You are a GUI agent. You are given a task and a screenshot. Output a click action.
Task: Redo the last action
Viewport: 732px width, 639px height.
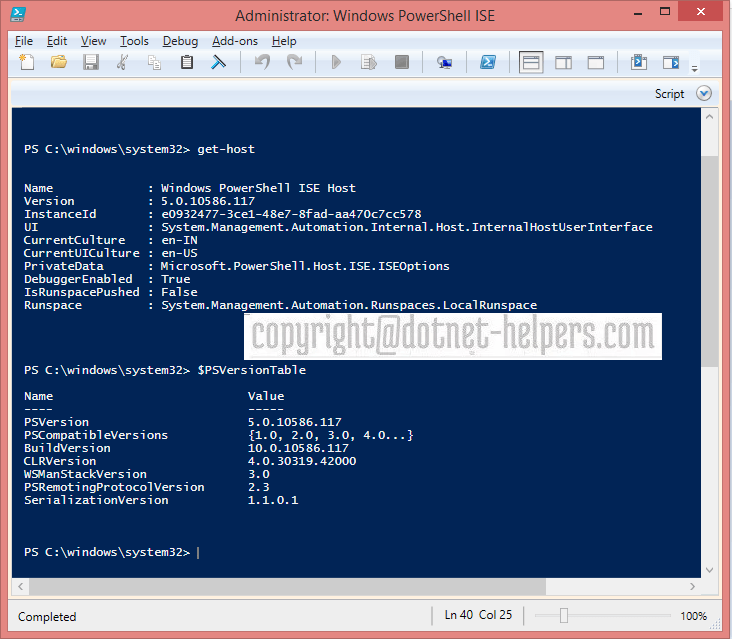[x=294, y=62]
